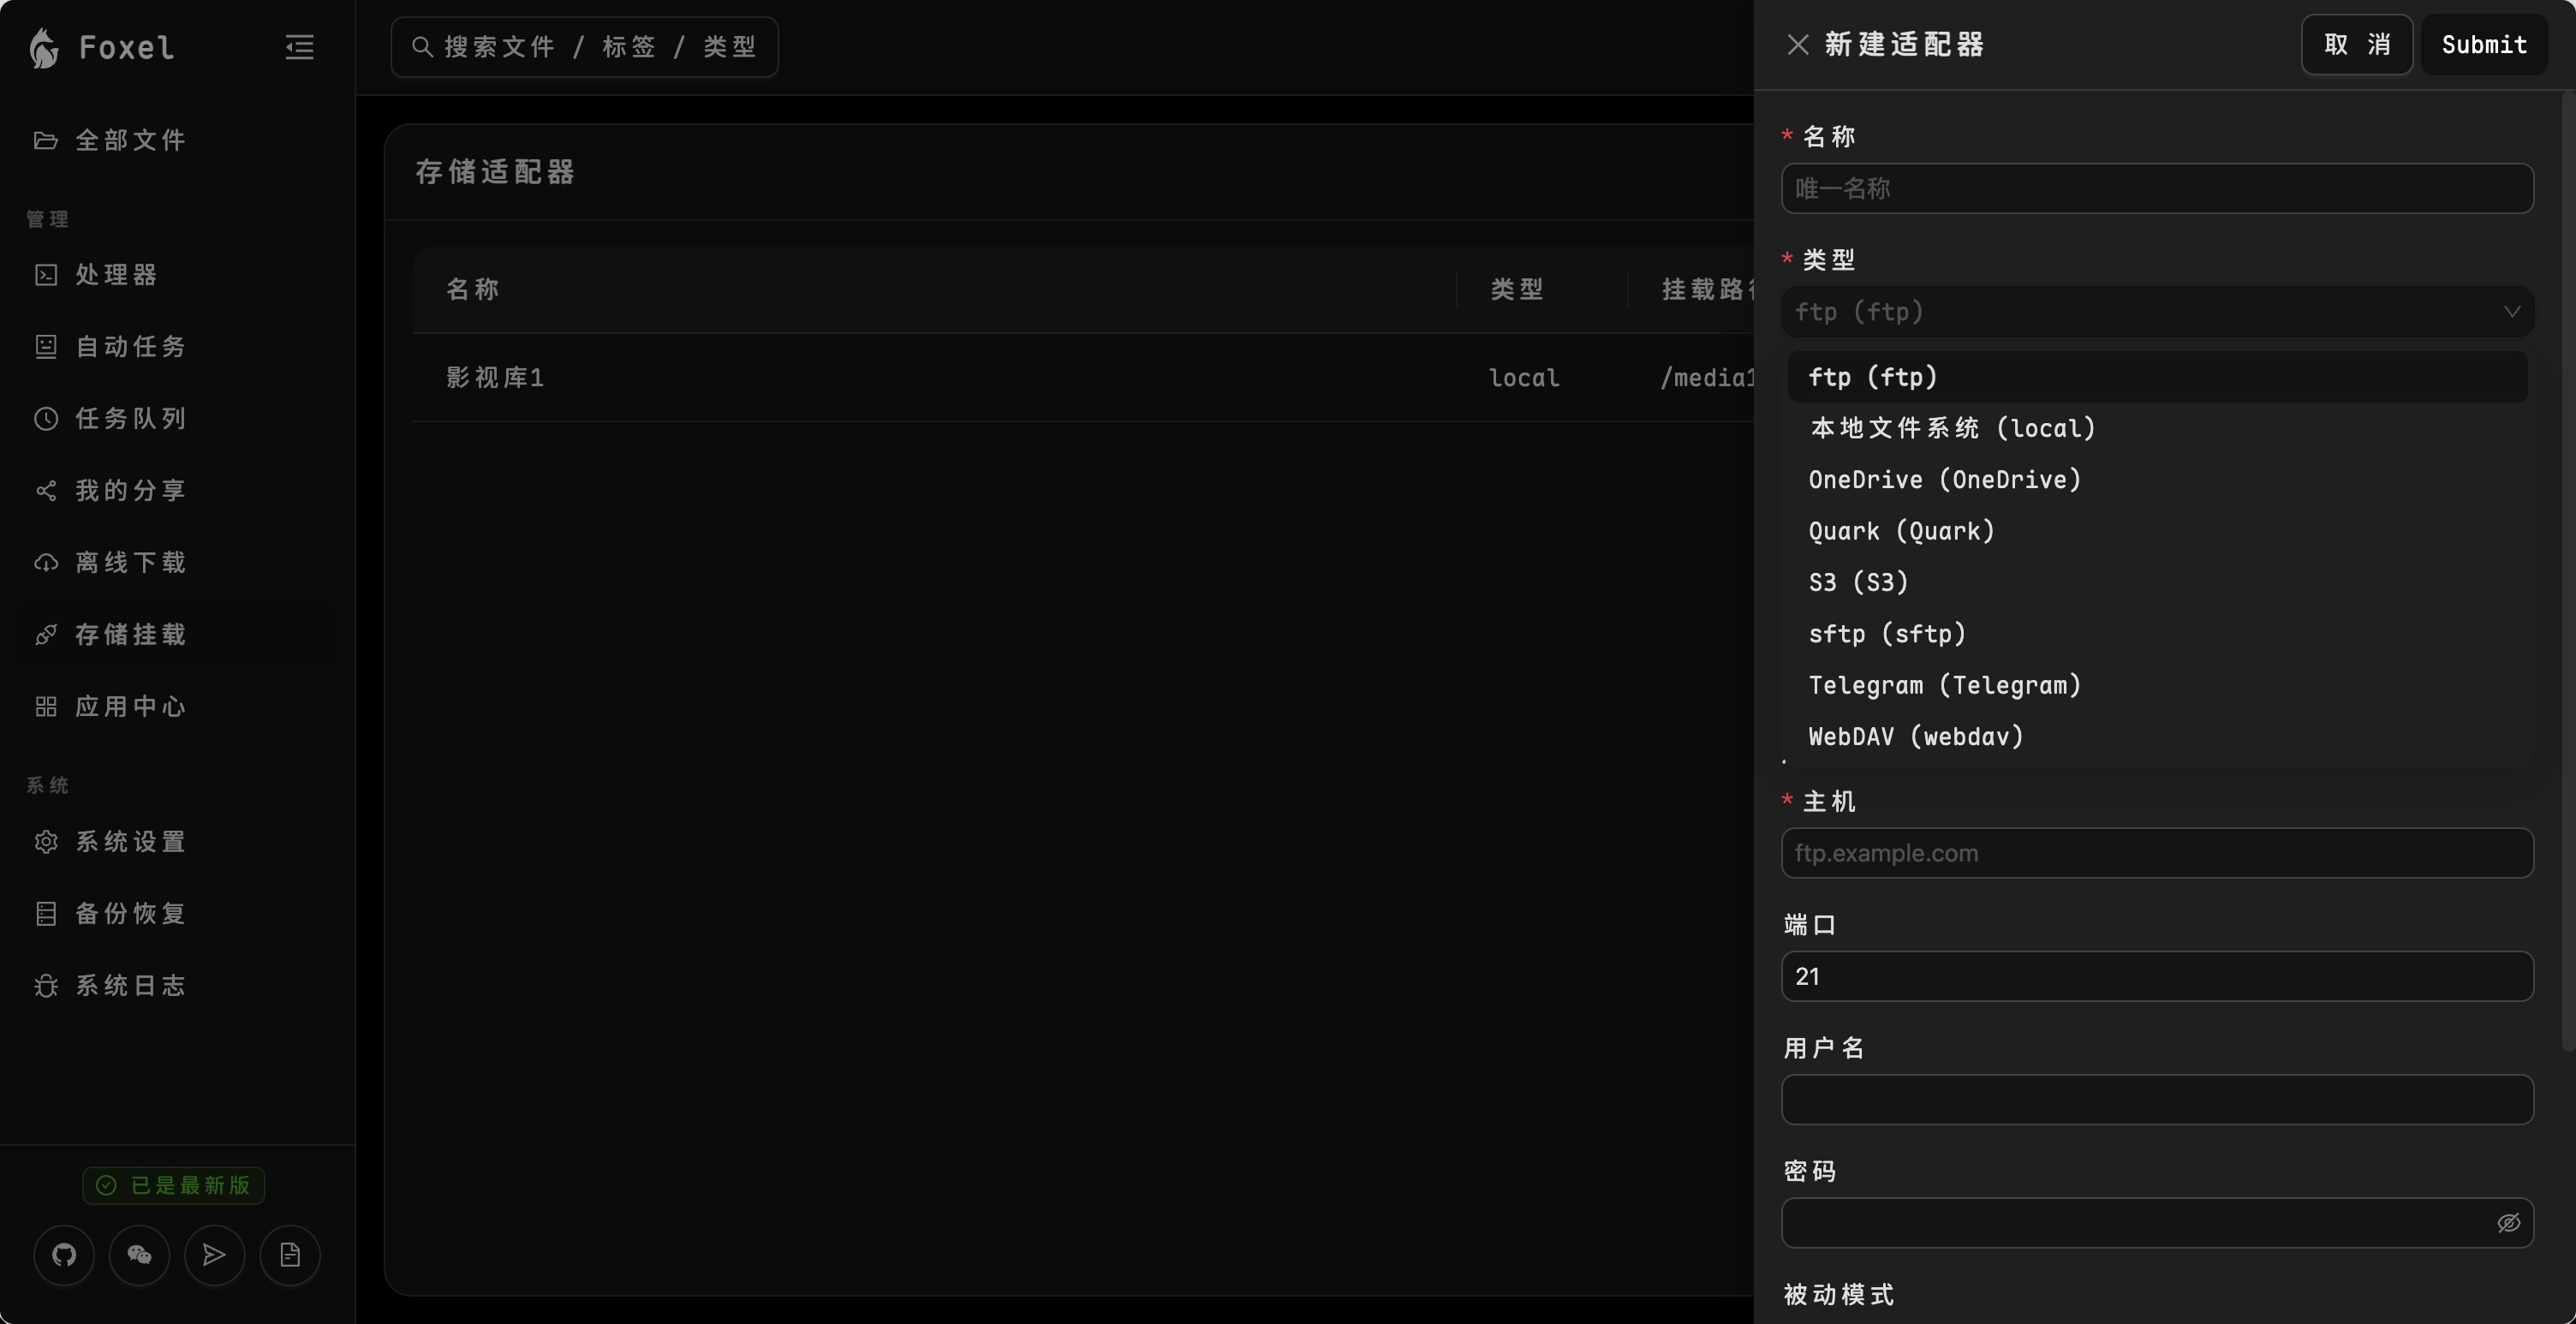The height and width of the screenshot is (1324, 2576).
Task: Click the 处理器 terminal icon
Action: coord(45,275)
